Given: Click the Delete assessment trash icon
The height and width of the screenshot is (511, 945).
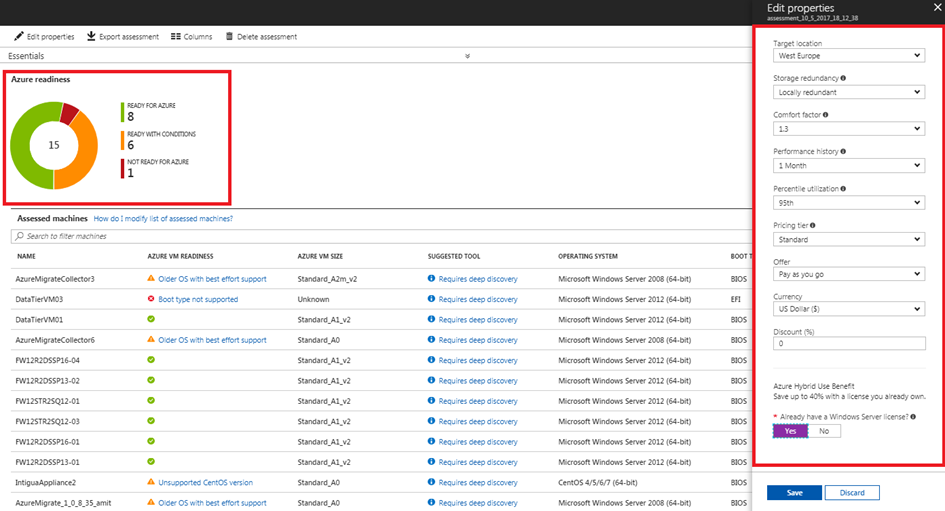Looking at the screenshot, I should pyautogui.click(x=229, y=36).
